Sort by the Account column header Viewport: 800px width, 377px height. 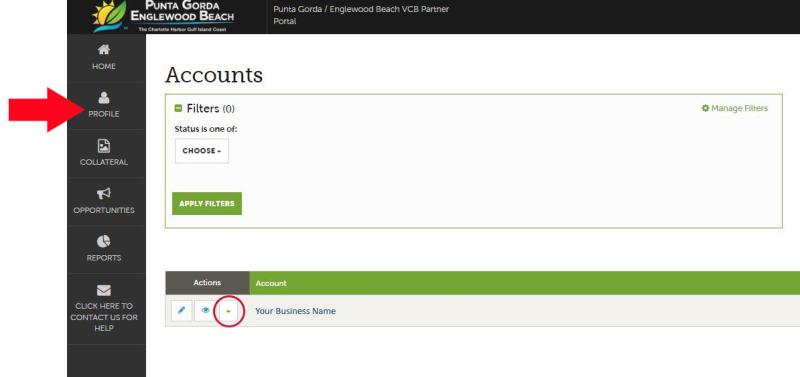click(x=271, y=283)
